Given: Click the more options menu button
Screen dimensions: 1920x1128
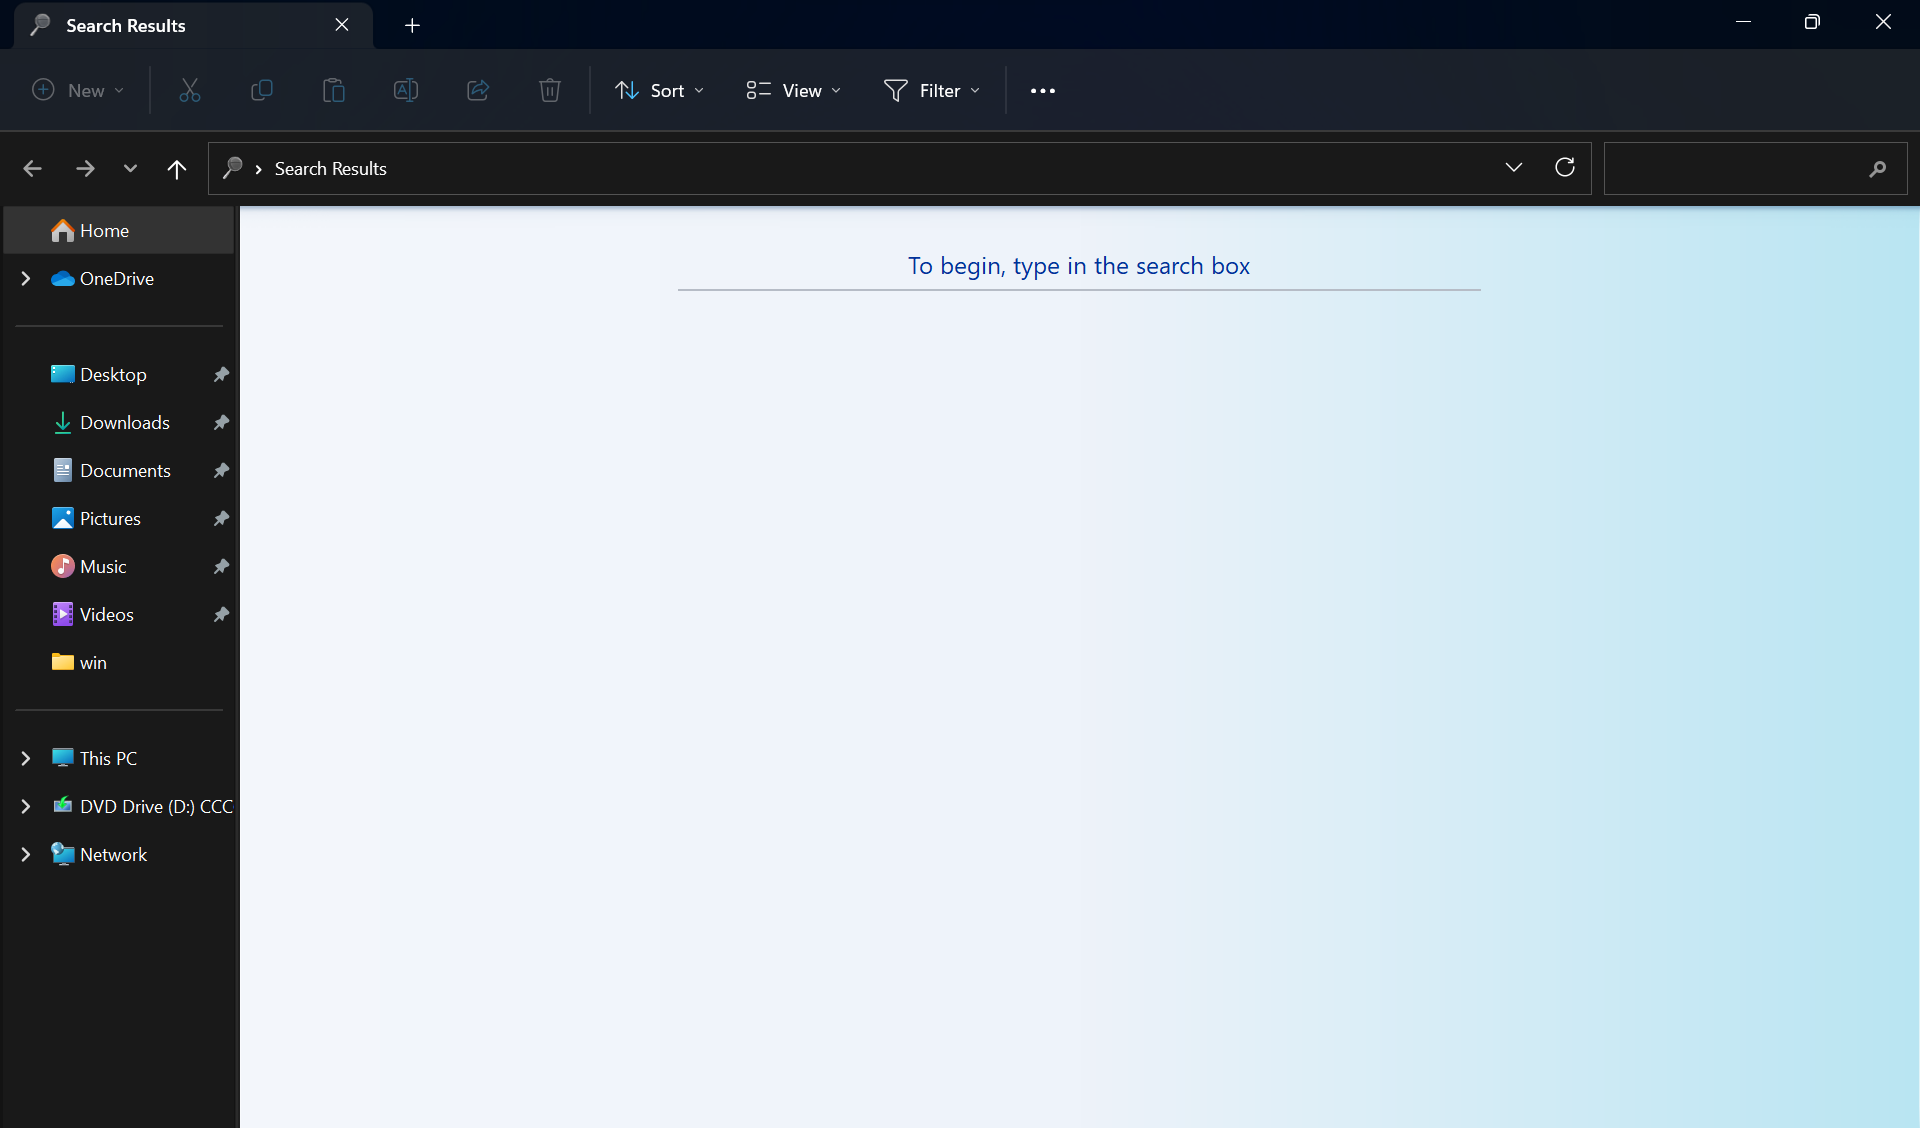Looking at the screenshot, I should pyautogui.click(x=1043, y=89).
